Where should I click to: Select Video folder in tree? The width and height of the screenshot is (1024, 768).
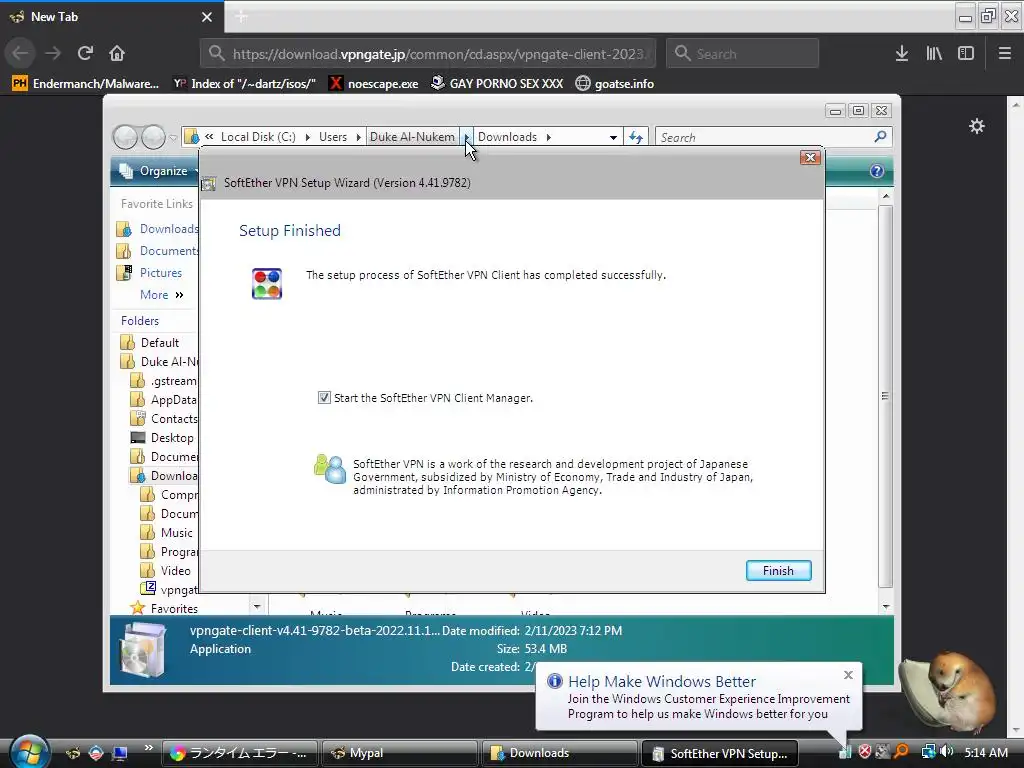[166, 571]
